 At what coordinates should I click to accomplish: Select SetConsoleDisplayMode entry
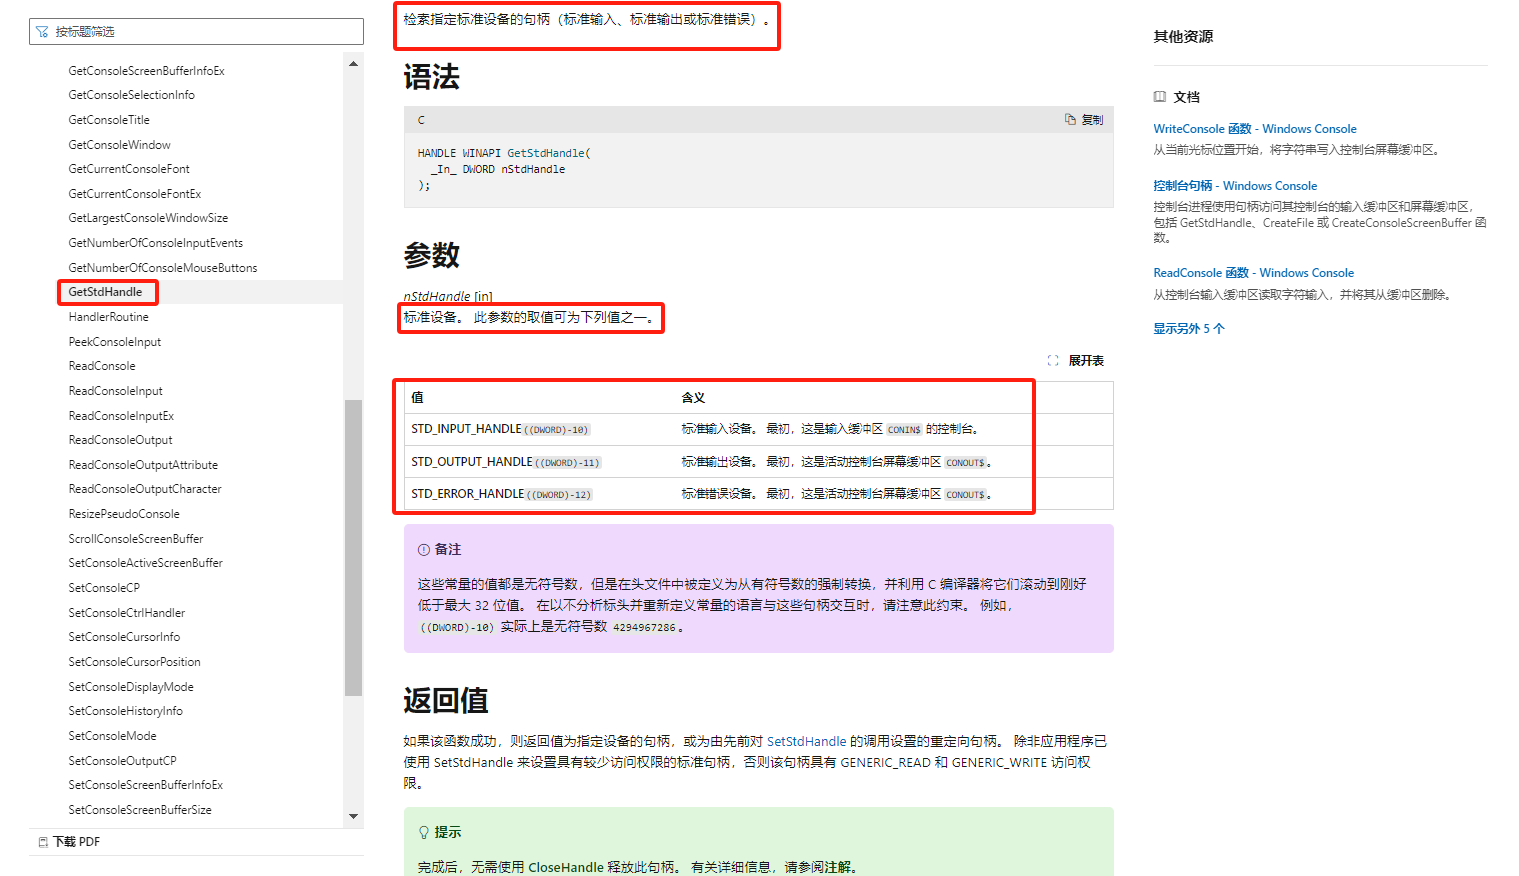[131, 687]
